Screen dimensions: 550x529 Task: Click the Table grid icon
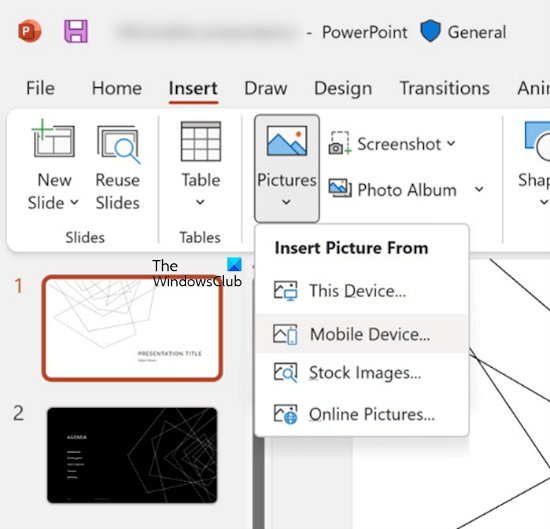pyautogui.click(x=201, y=141)
